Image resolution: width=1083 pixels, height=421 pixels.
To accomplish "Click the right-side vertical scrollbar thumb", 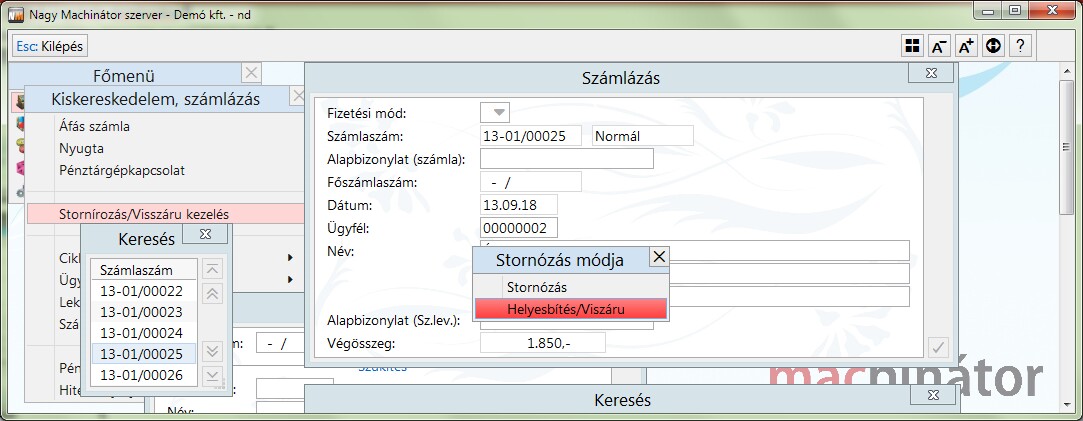I will [1067, 146].
